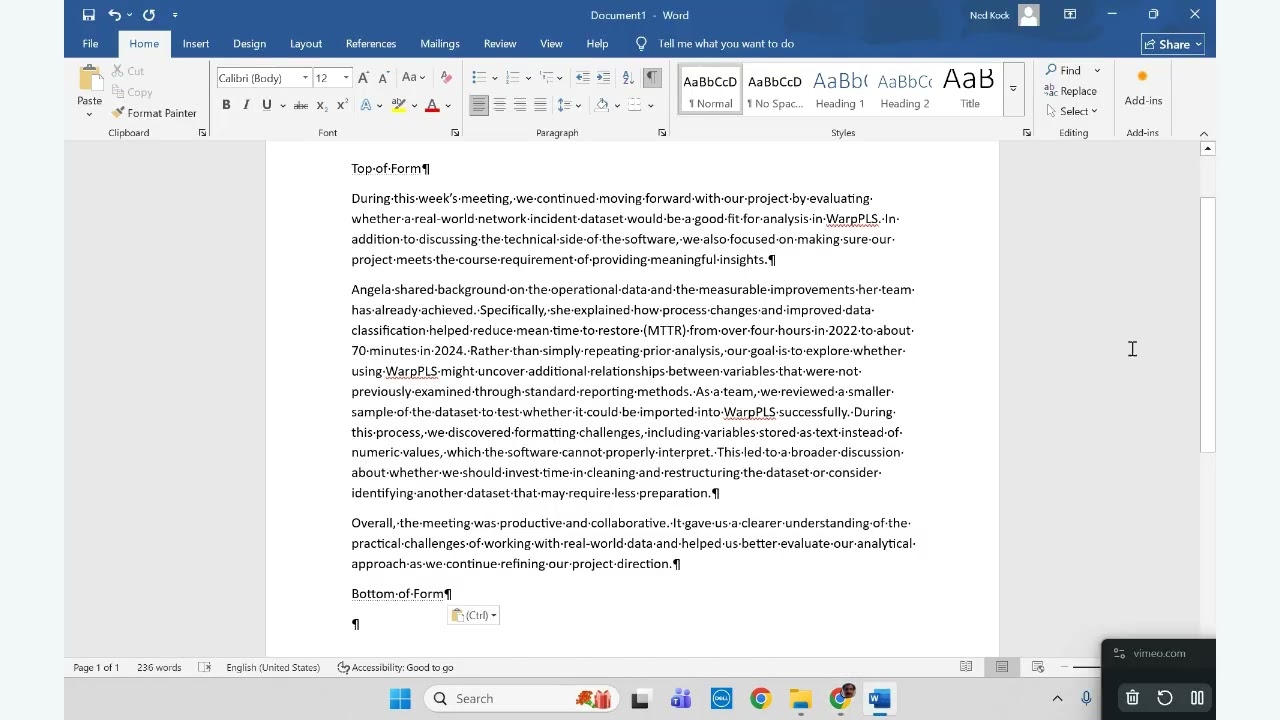Expand Paste Options (Ctrl) popup
The height and width of the screenshot is (720, 1280).
(x=473, y=615)
